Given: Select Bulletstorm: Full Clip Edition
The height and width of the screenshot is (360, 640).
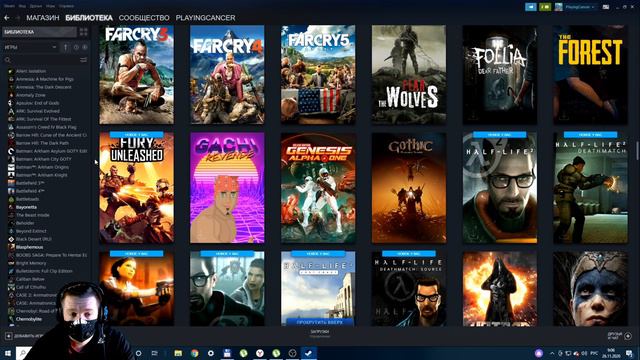Looking at the screenshot, I should point(44,271).
